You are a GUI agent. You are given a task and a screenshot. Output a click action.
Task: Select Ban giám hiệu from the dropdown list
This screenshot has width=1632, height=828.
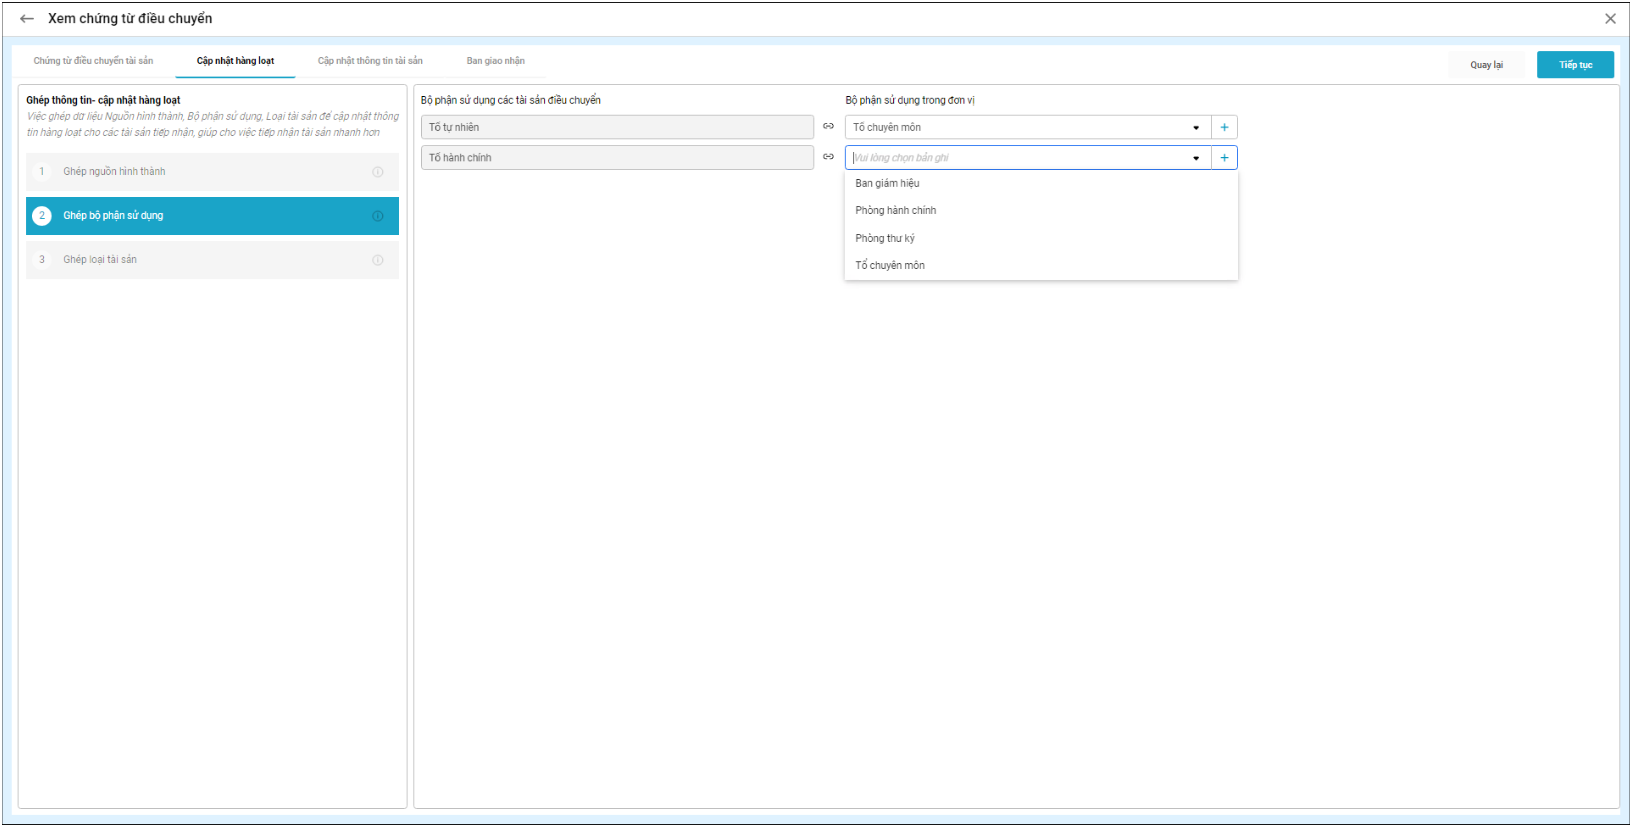tap(887, 184)
